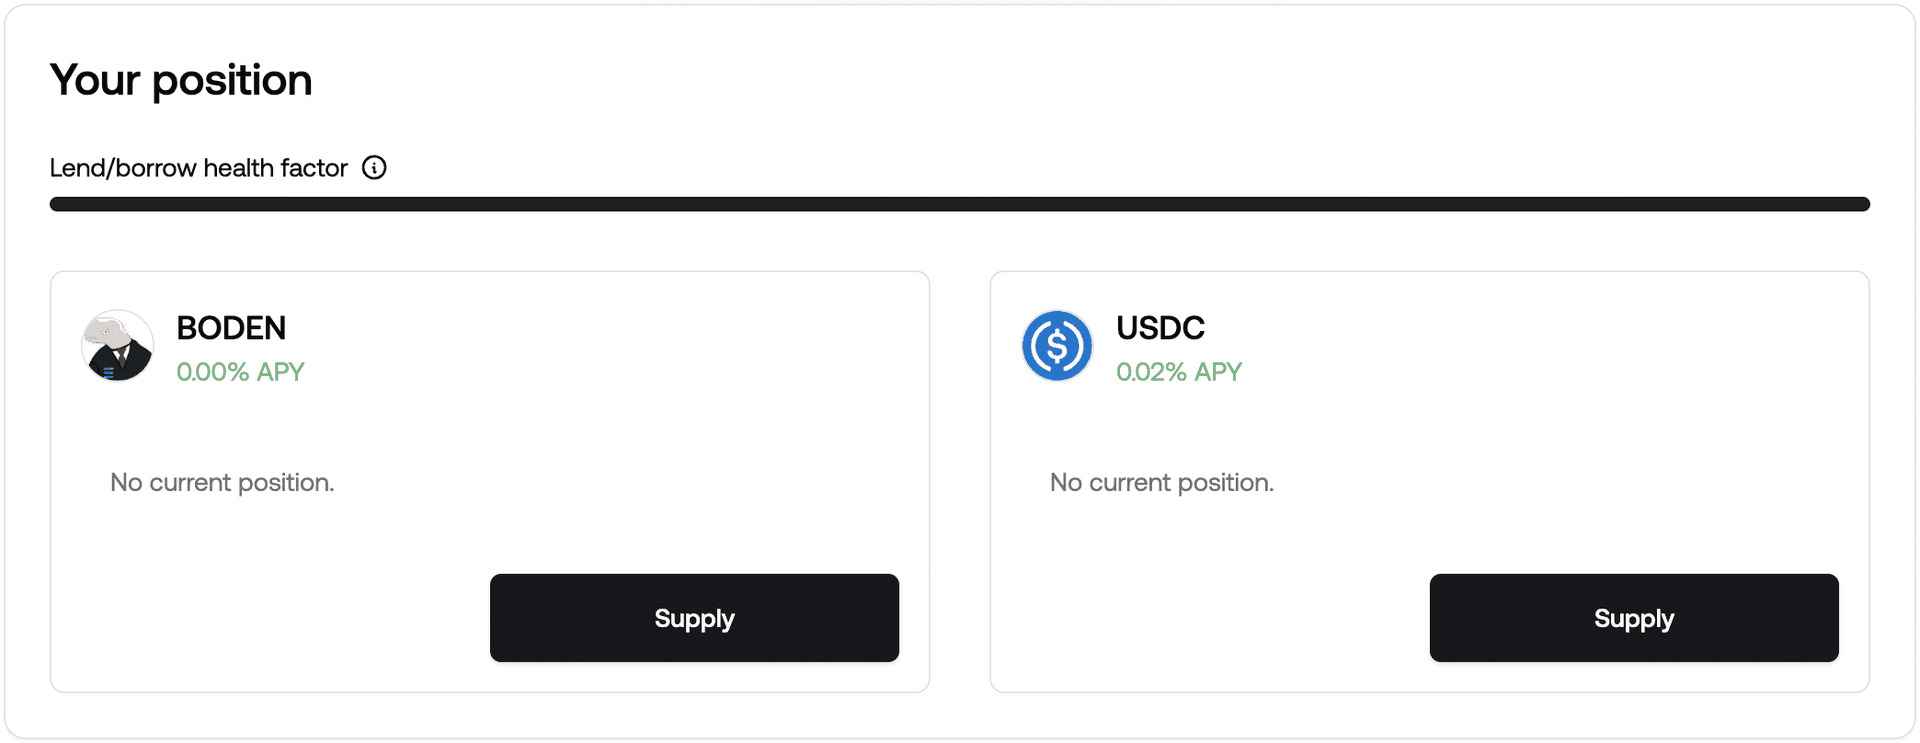Click the USDC coin logo icon
This screenshot has height=743, width=1920.
pos(1057,346)
